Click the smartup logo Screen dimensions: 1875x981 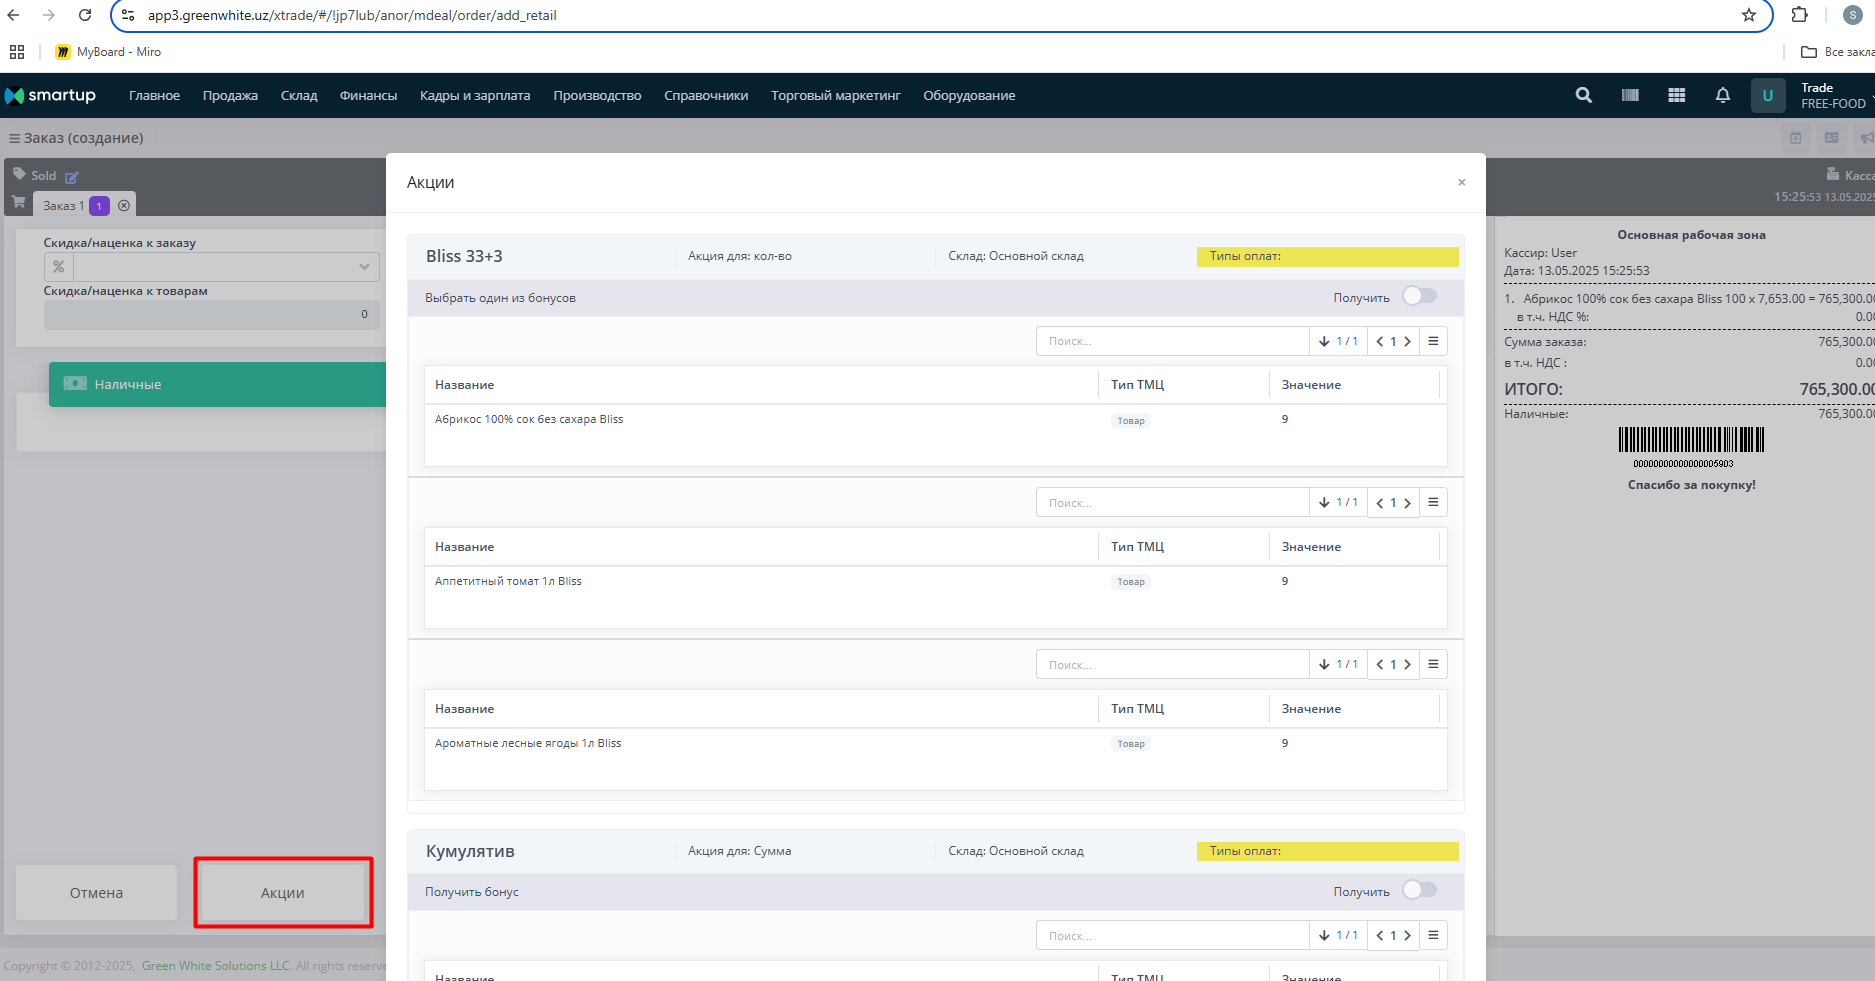[50, 95]
